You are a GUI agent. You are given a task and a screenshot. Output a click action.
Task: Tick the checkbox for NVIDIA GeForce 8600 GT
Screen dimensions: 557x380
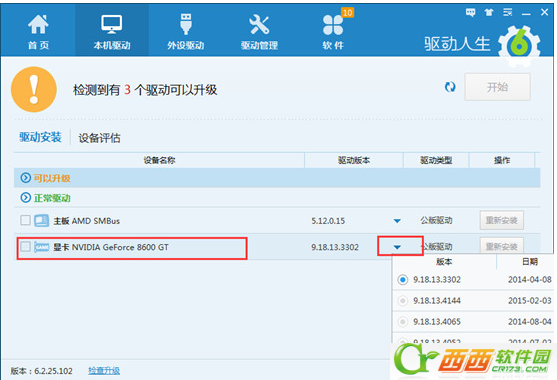25,246
